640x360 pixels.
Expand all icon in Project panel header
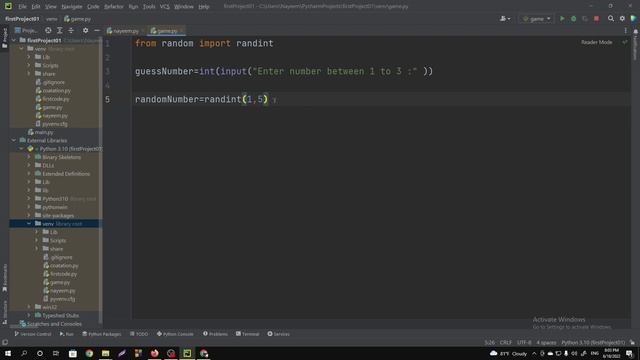(x=60, y=31)
